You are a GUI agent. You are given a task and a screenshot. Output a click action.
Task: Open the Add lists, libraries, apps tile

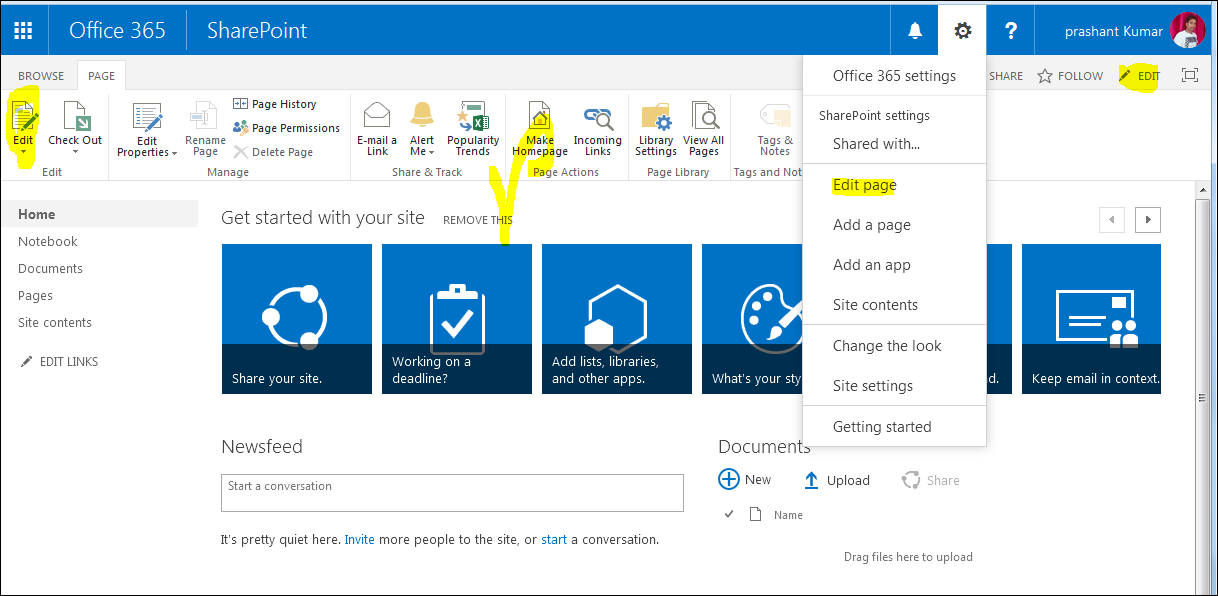616,319
